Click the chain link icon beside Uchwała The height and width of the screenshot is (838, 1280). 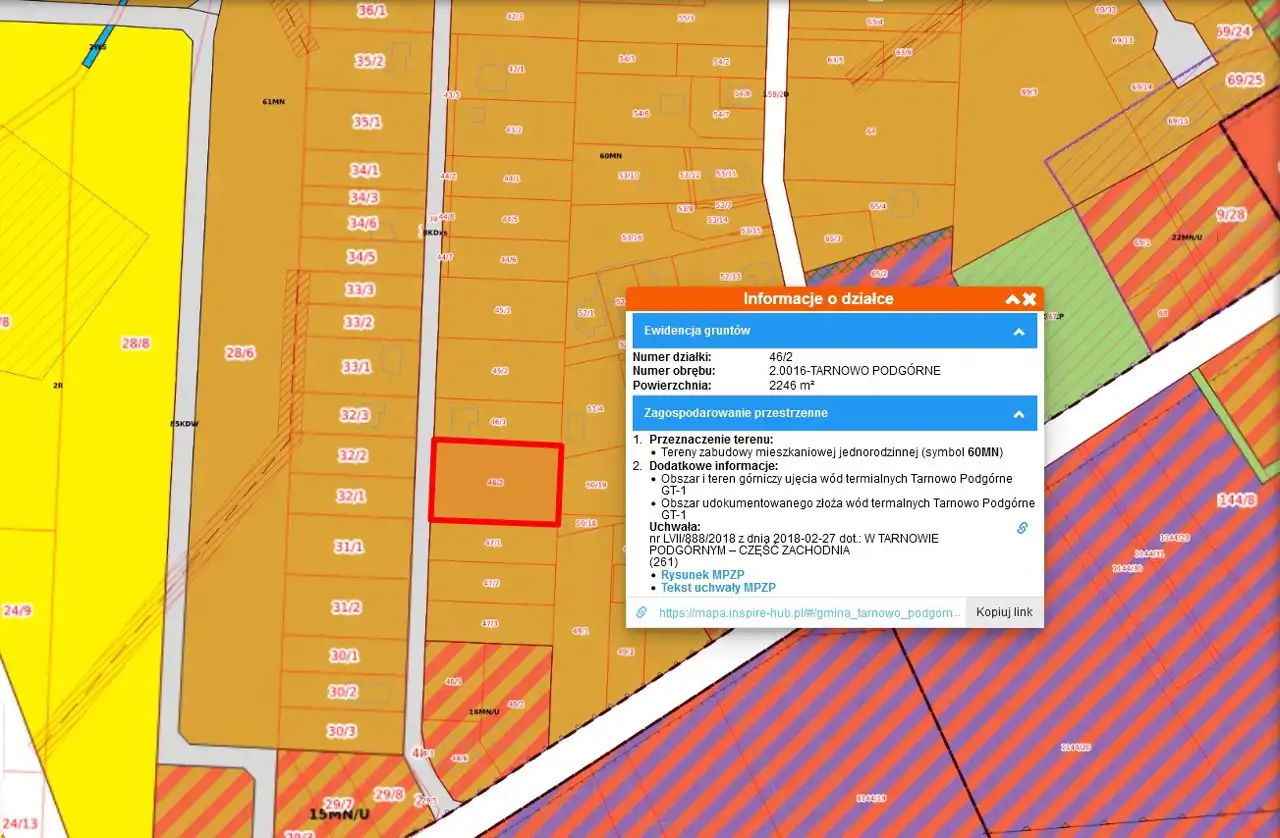[x=1022, y=528]
